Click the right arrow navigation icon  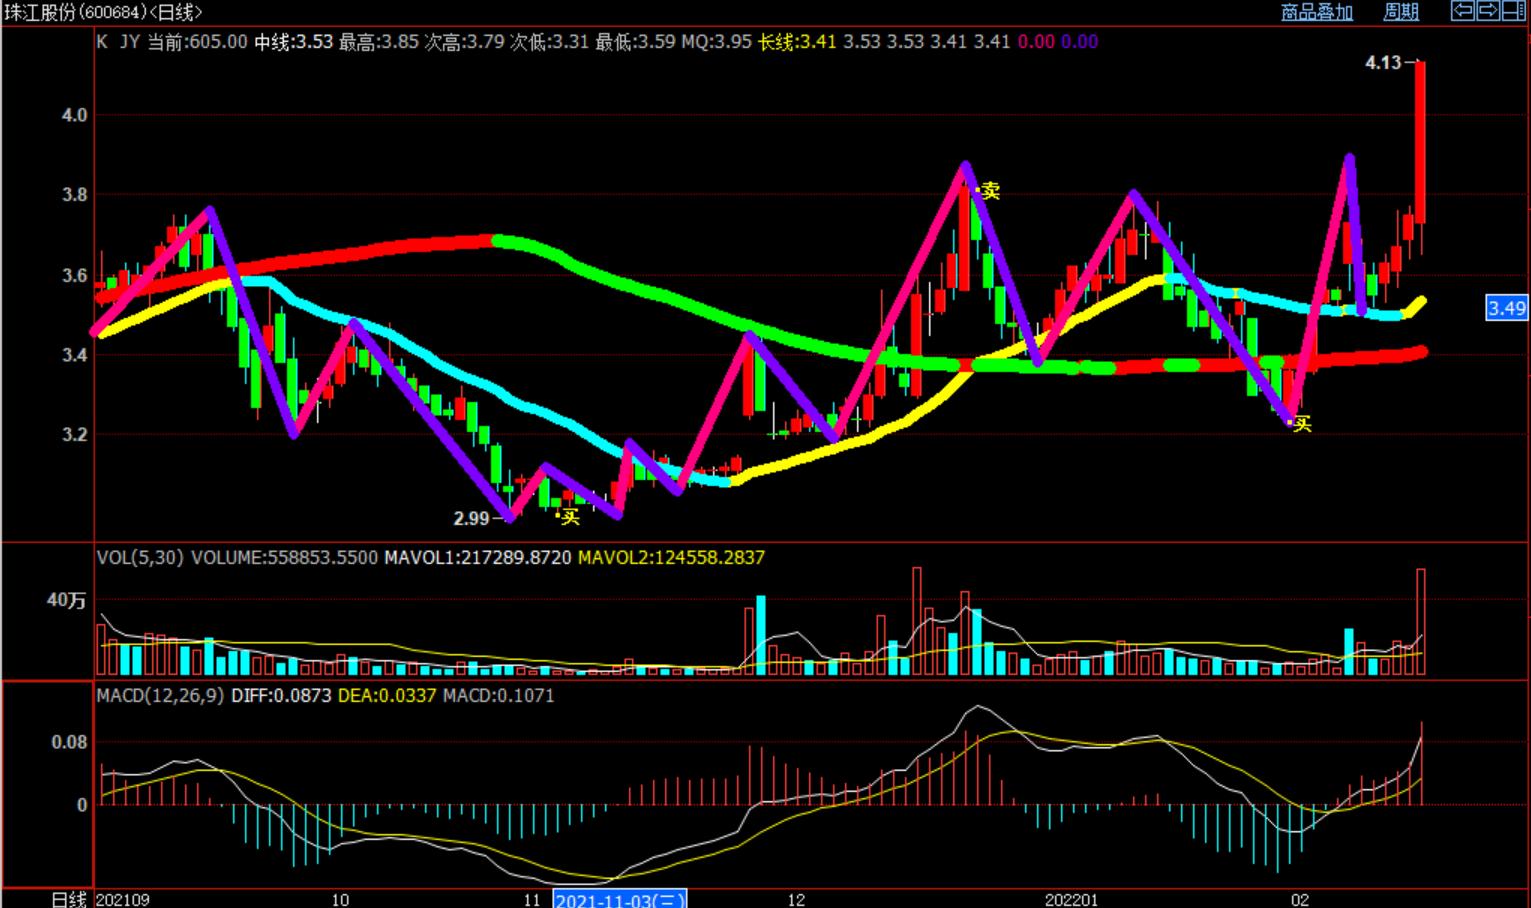coord(1487,11)
